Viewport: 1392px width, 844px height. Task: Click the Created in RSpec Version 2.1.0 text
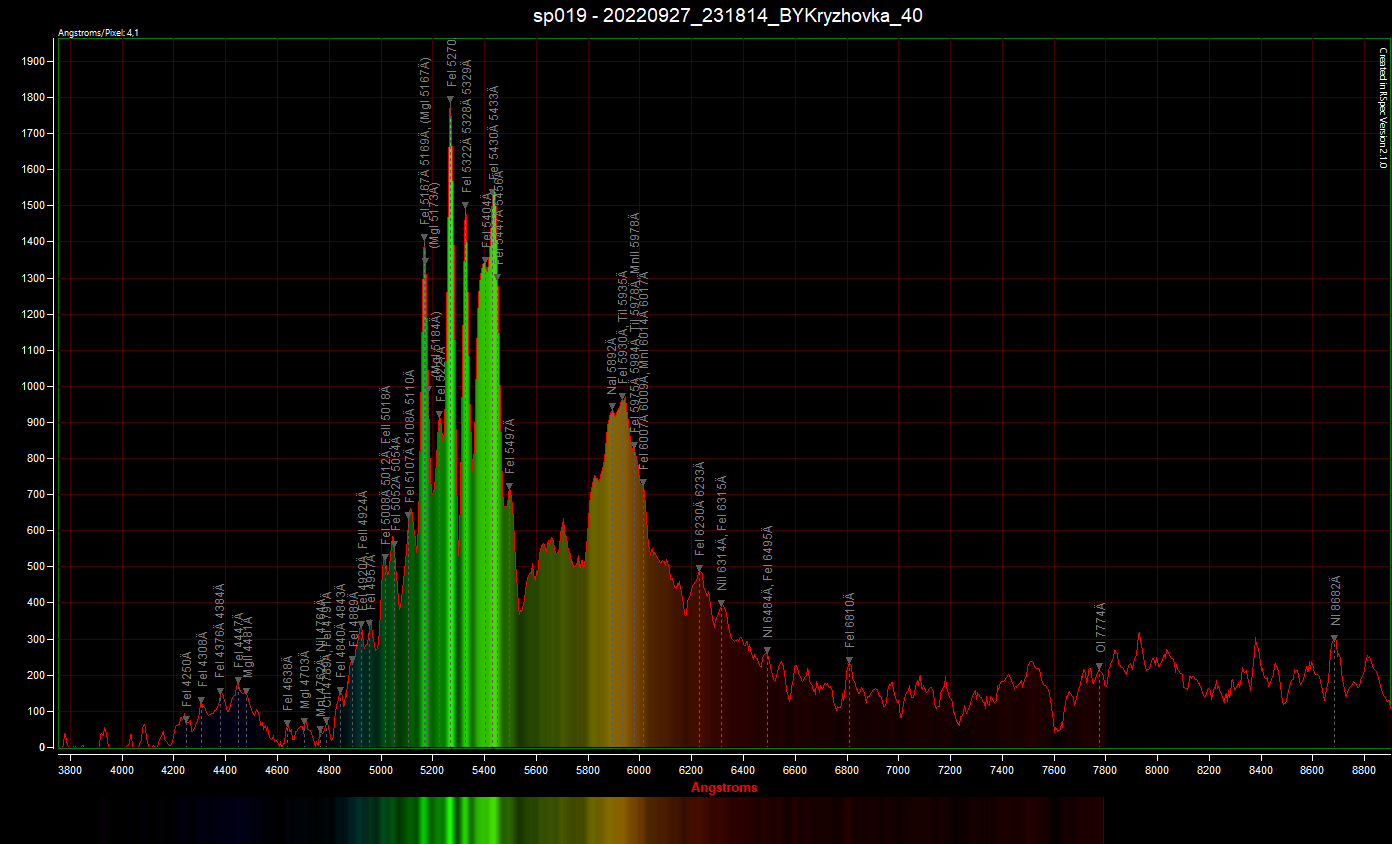(x=1382, y=107)
